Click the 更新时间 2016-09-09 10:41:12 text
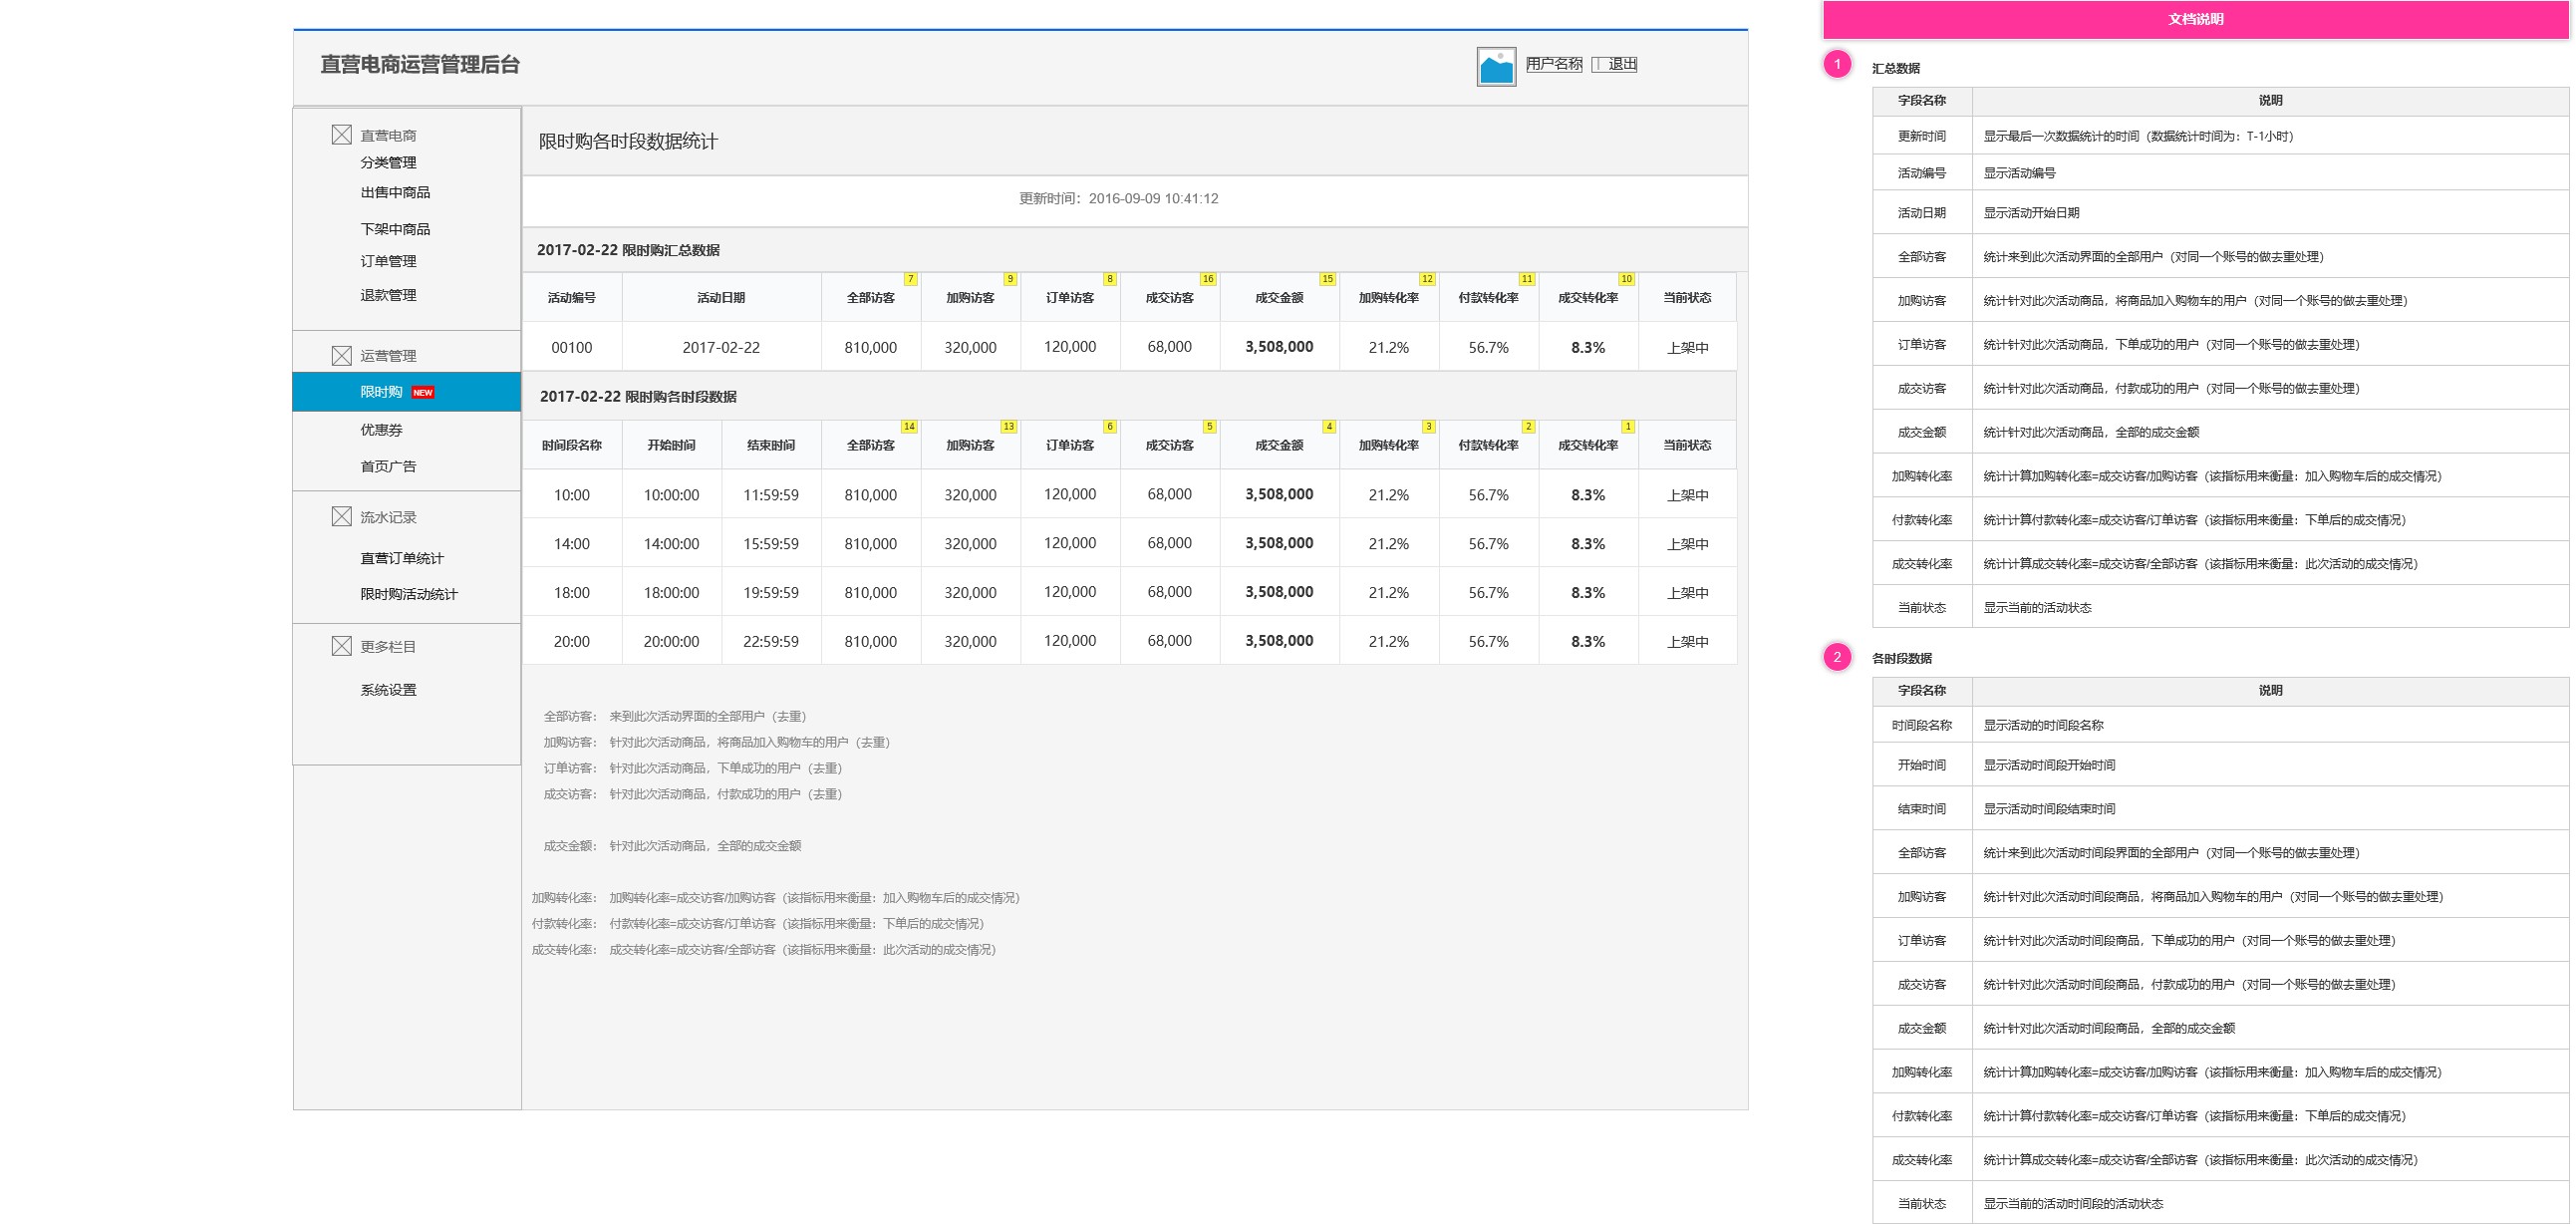The width and height of the screenshot is (2576, 1224). (1118, 198)
